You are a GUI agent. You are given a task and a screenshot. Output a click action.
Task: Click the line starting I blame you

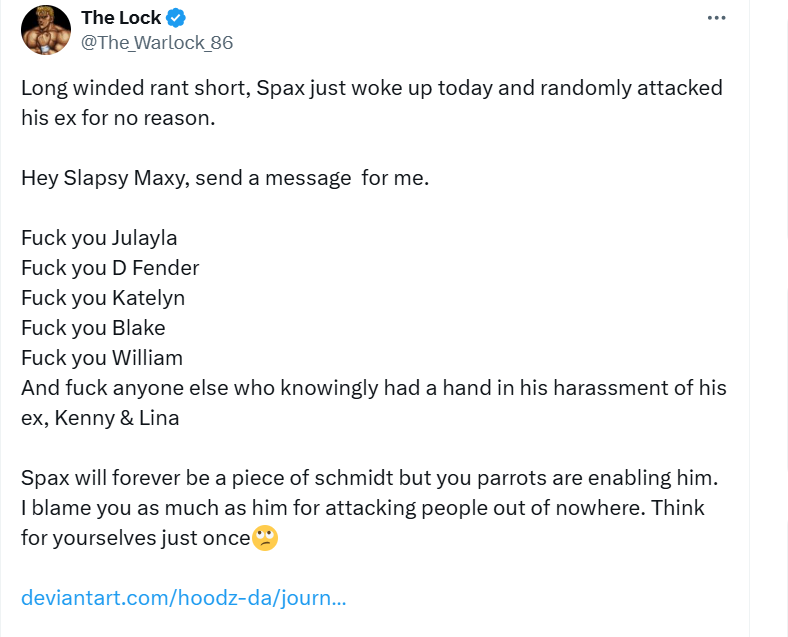coord(362,508)
